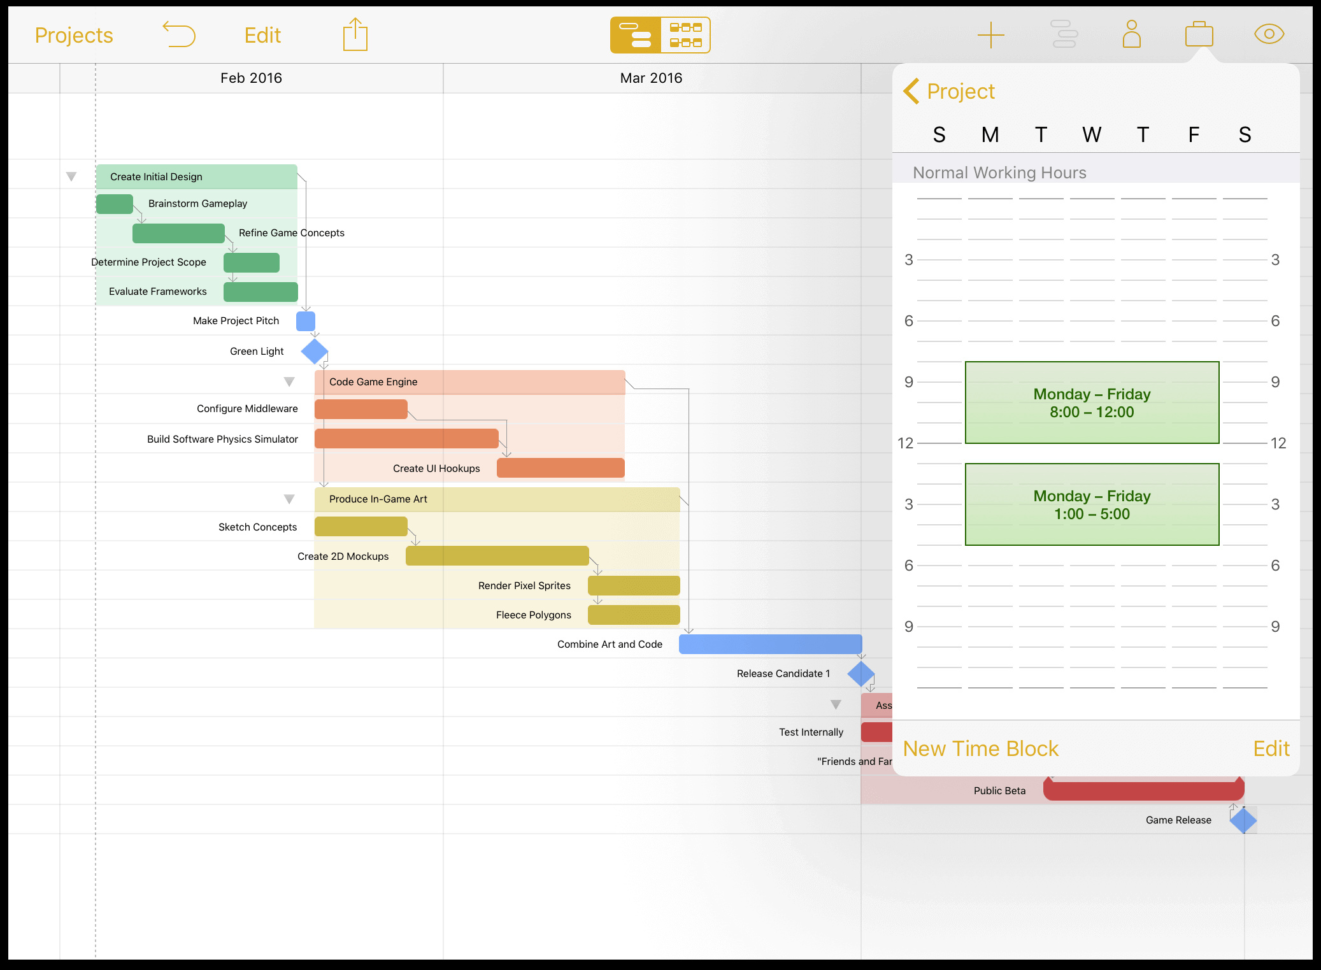The height and width of the screenshot is (970, 1321).
Task: Tap New Time Block
Action: (x=980, y=748)
